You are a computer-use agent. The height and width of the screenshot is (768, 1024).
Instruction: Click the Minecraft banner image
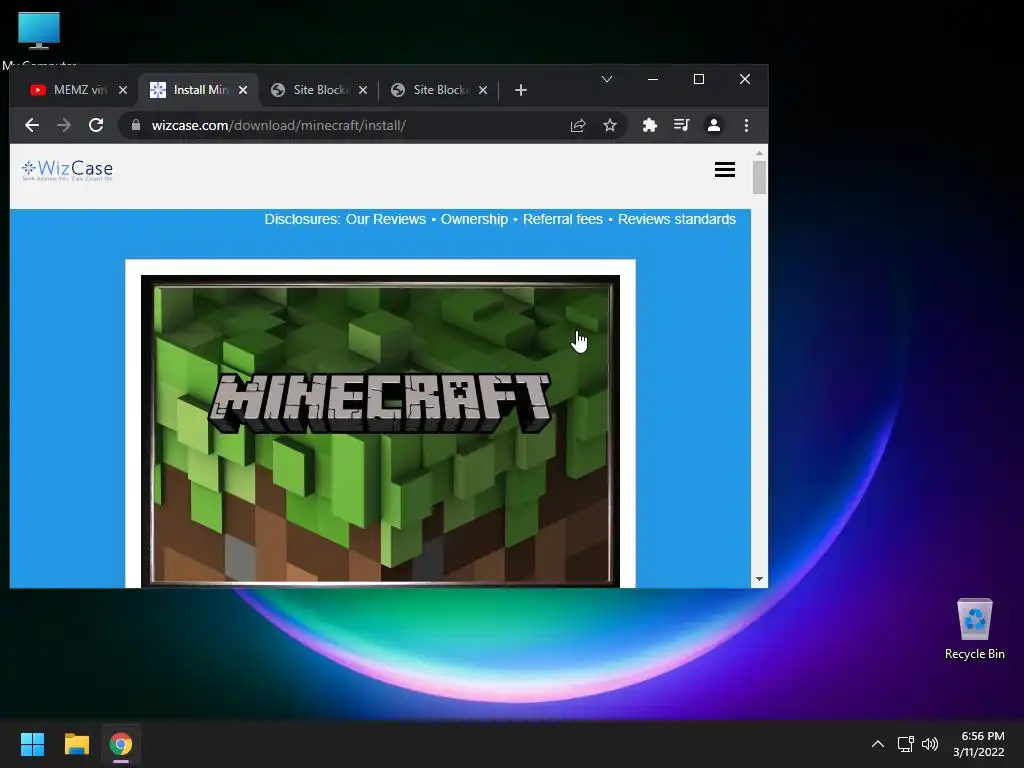click(380, 431)
